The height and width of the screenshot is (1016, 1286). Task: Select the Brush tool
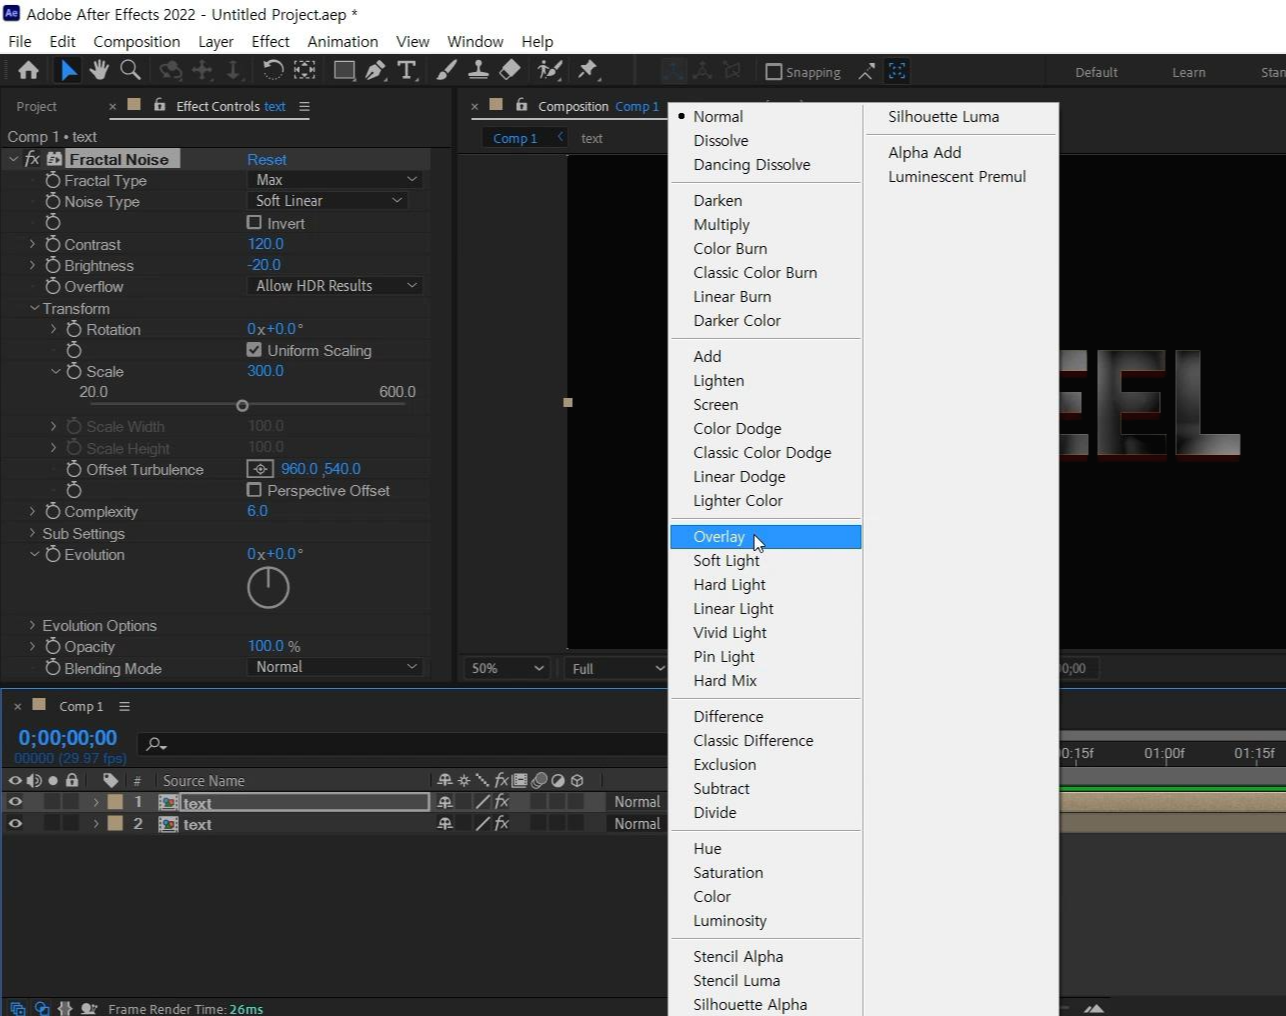[447, 70]
